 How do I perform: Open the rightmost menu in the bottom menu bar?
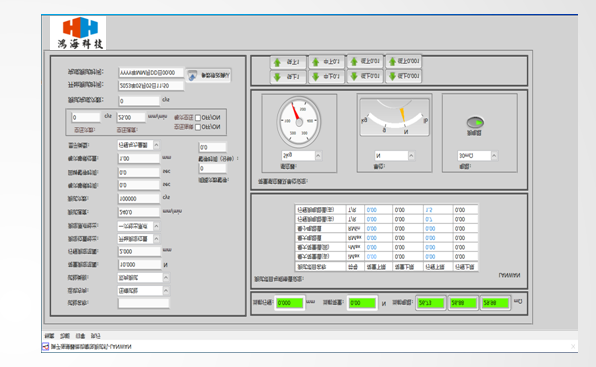pyautogui.click(x=95, y=336)
